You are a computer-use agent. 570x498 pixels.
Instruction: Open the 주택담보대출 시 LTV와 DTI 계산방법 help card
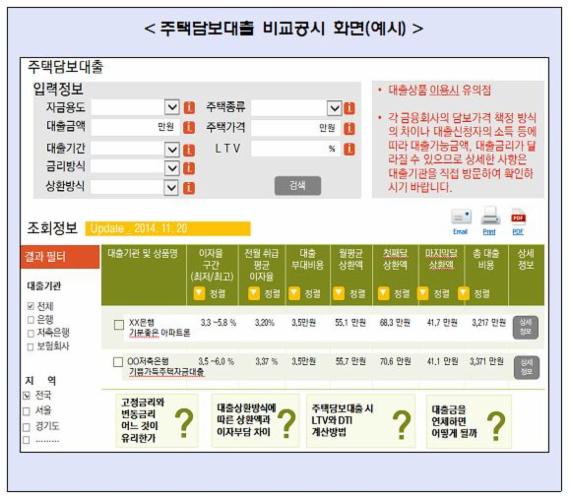(361, 421)
